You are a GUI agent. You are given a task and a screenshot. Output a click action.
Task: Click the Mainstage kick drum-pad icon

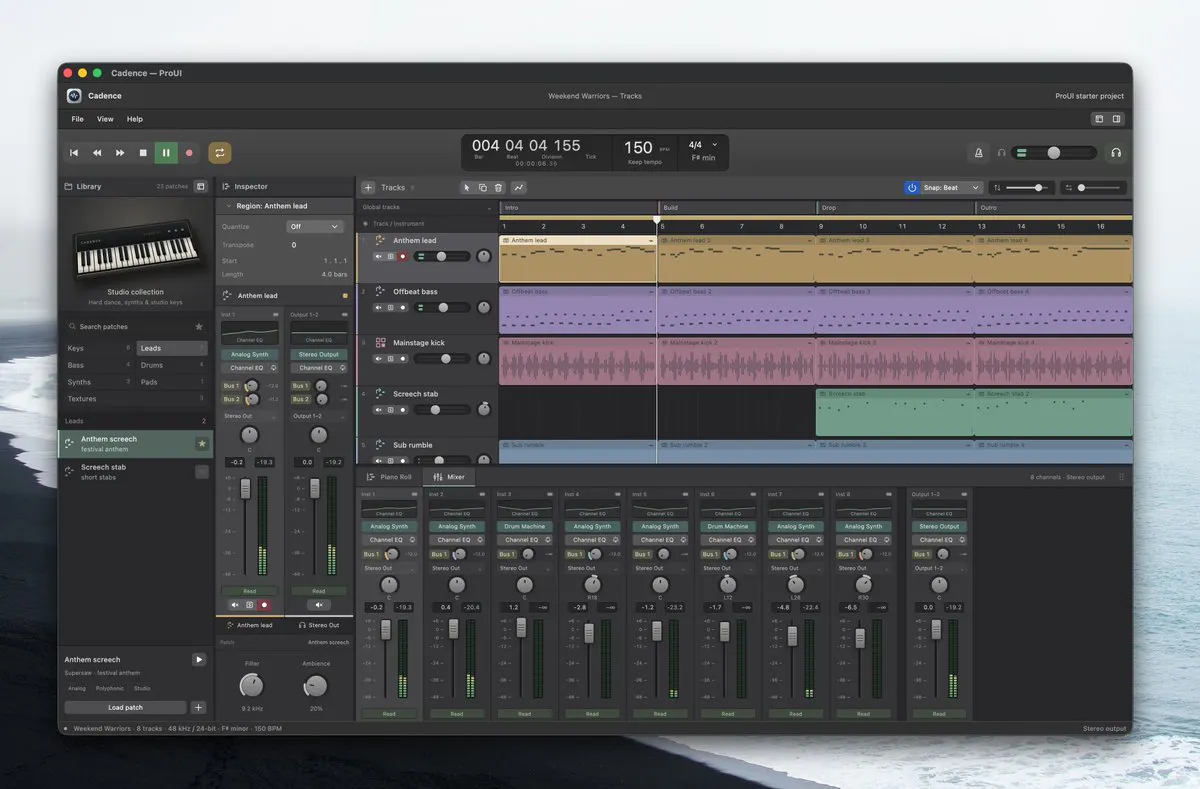[381, 343]
